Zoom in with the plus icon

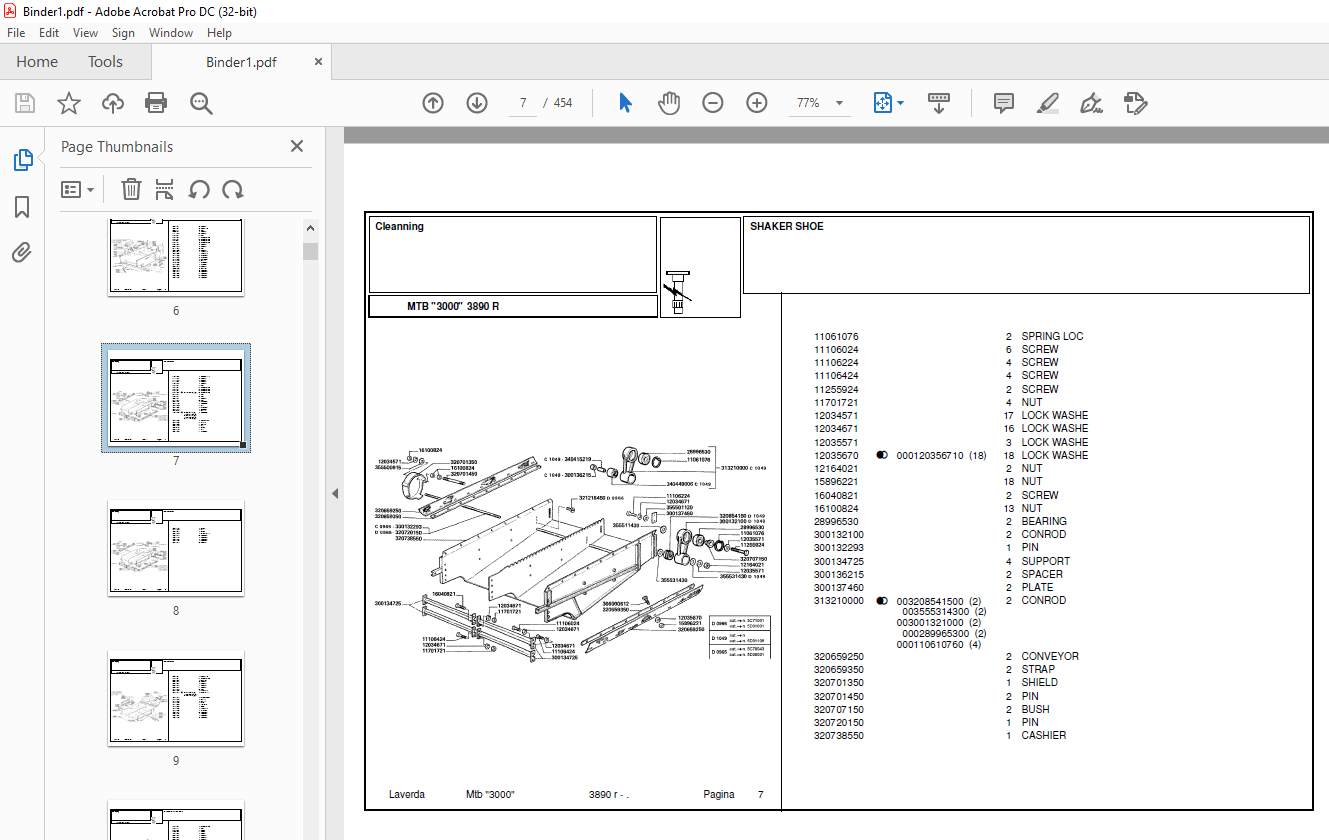click(756, 103)
